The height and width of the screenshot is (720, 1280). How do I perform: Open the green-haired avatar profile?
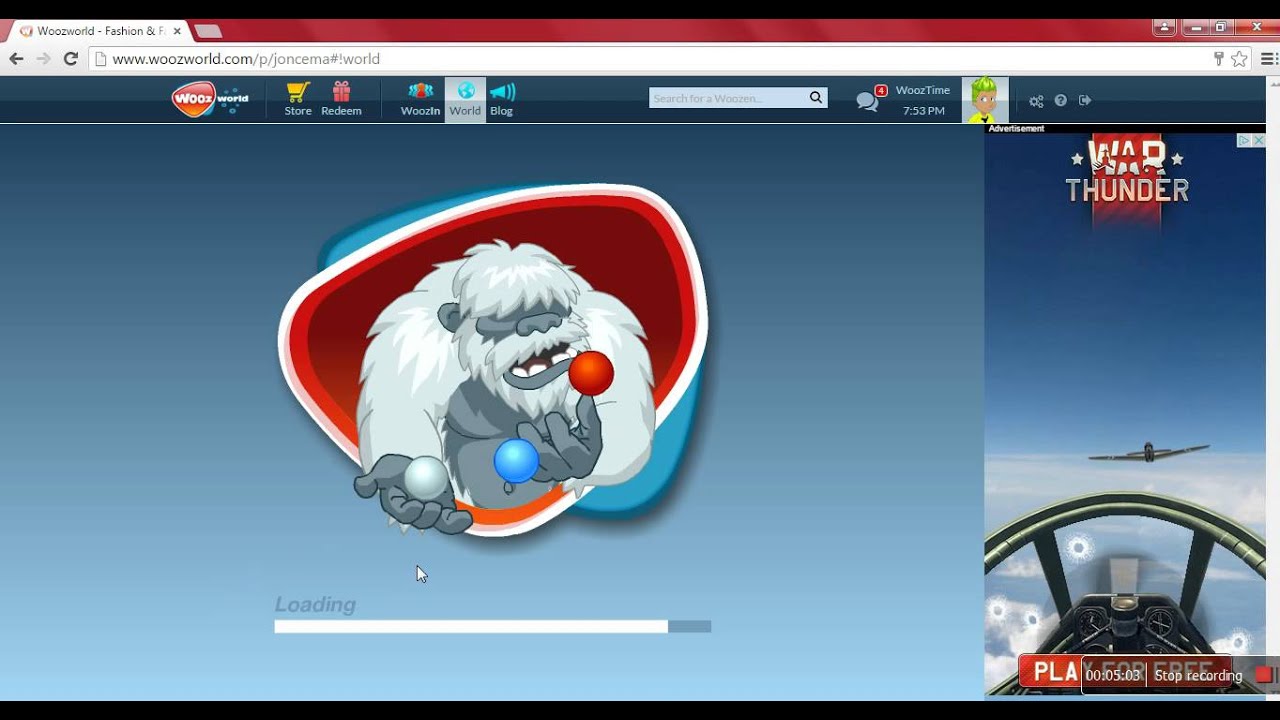[x=985, y=100]
